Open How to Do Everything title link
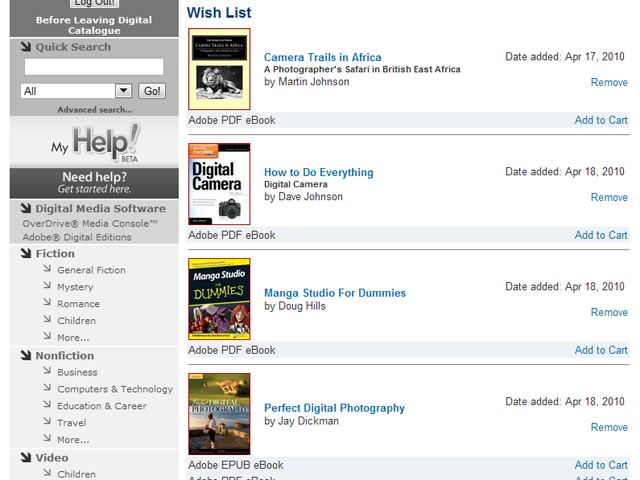Screen dimensions: 640x480 click(x=318, y=172)
